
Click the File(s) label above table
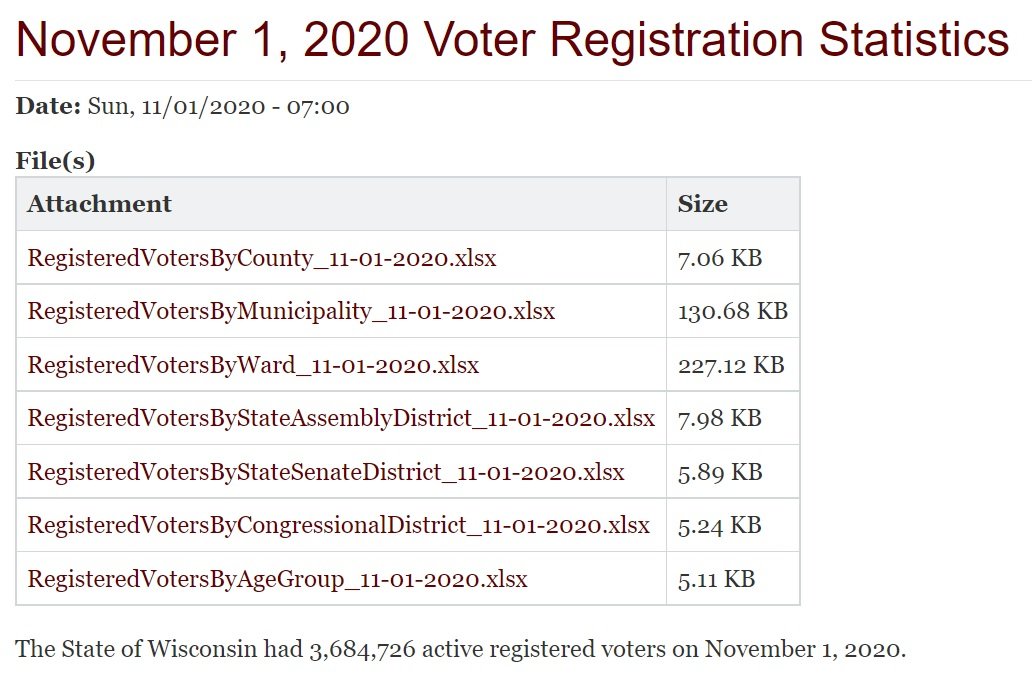[x=55, y=160]
